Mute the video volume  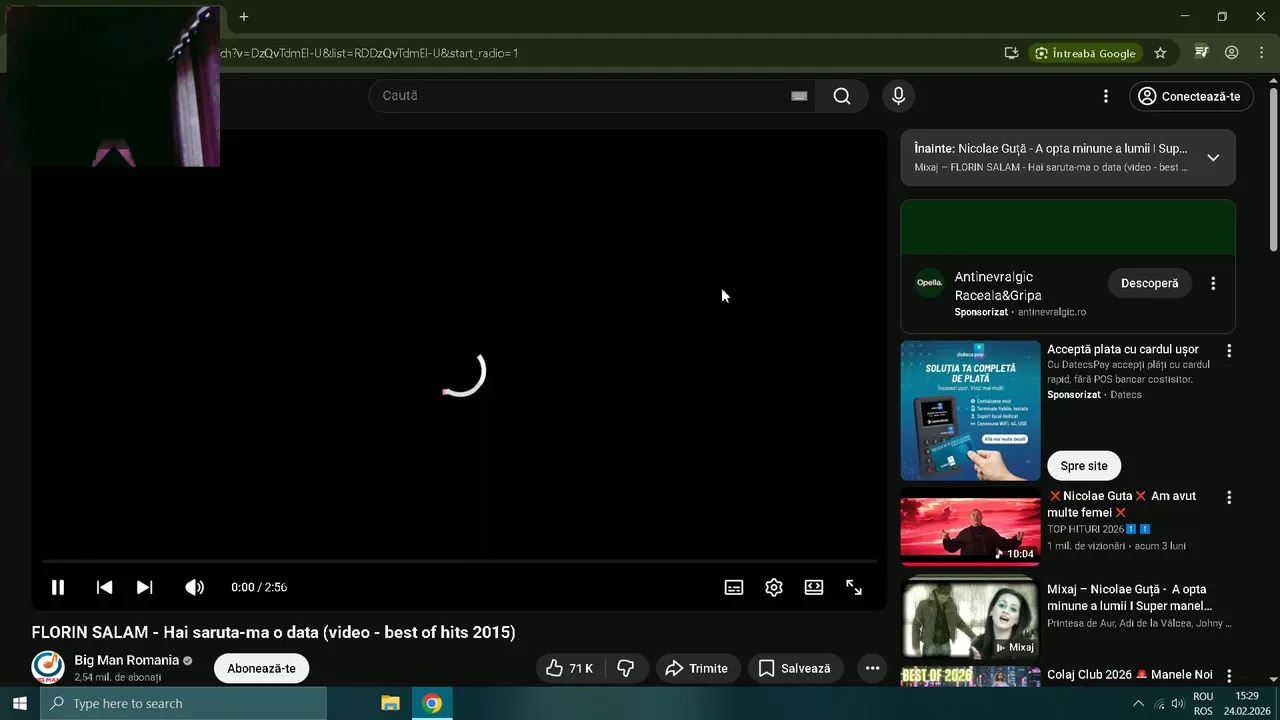[x=195, y=587]
